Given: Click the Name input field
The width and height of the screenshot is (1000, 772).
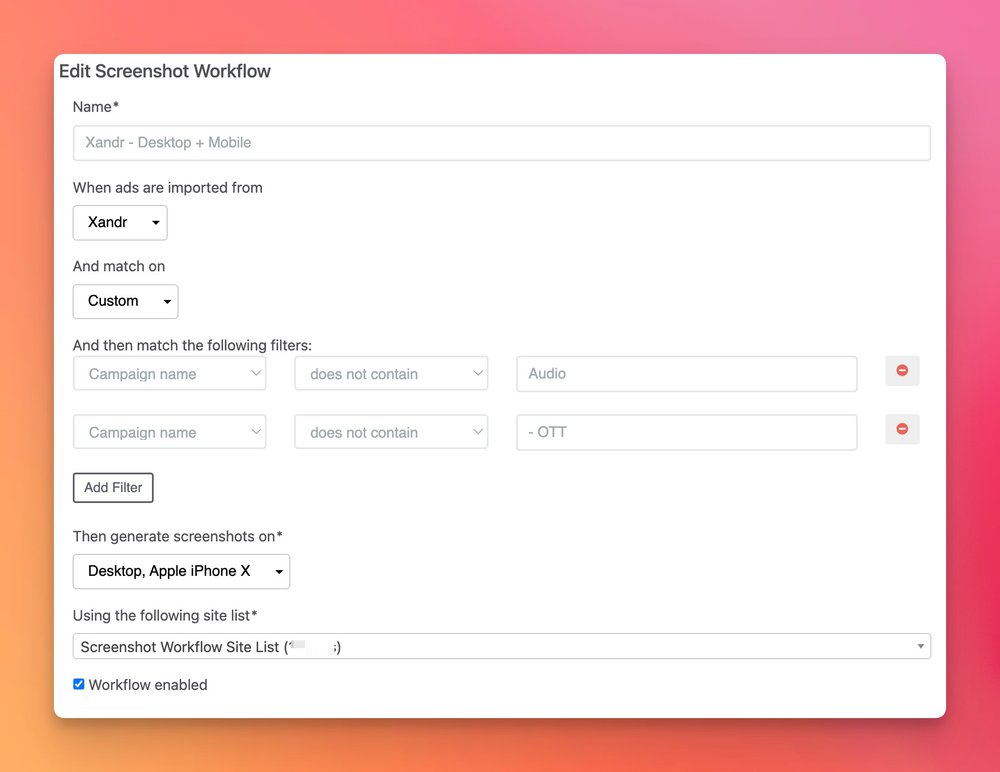Looking at the screenshot, I should [x=501, y=143].
